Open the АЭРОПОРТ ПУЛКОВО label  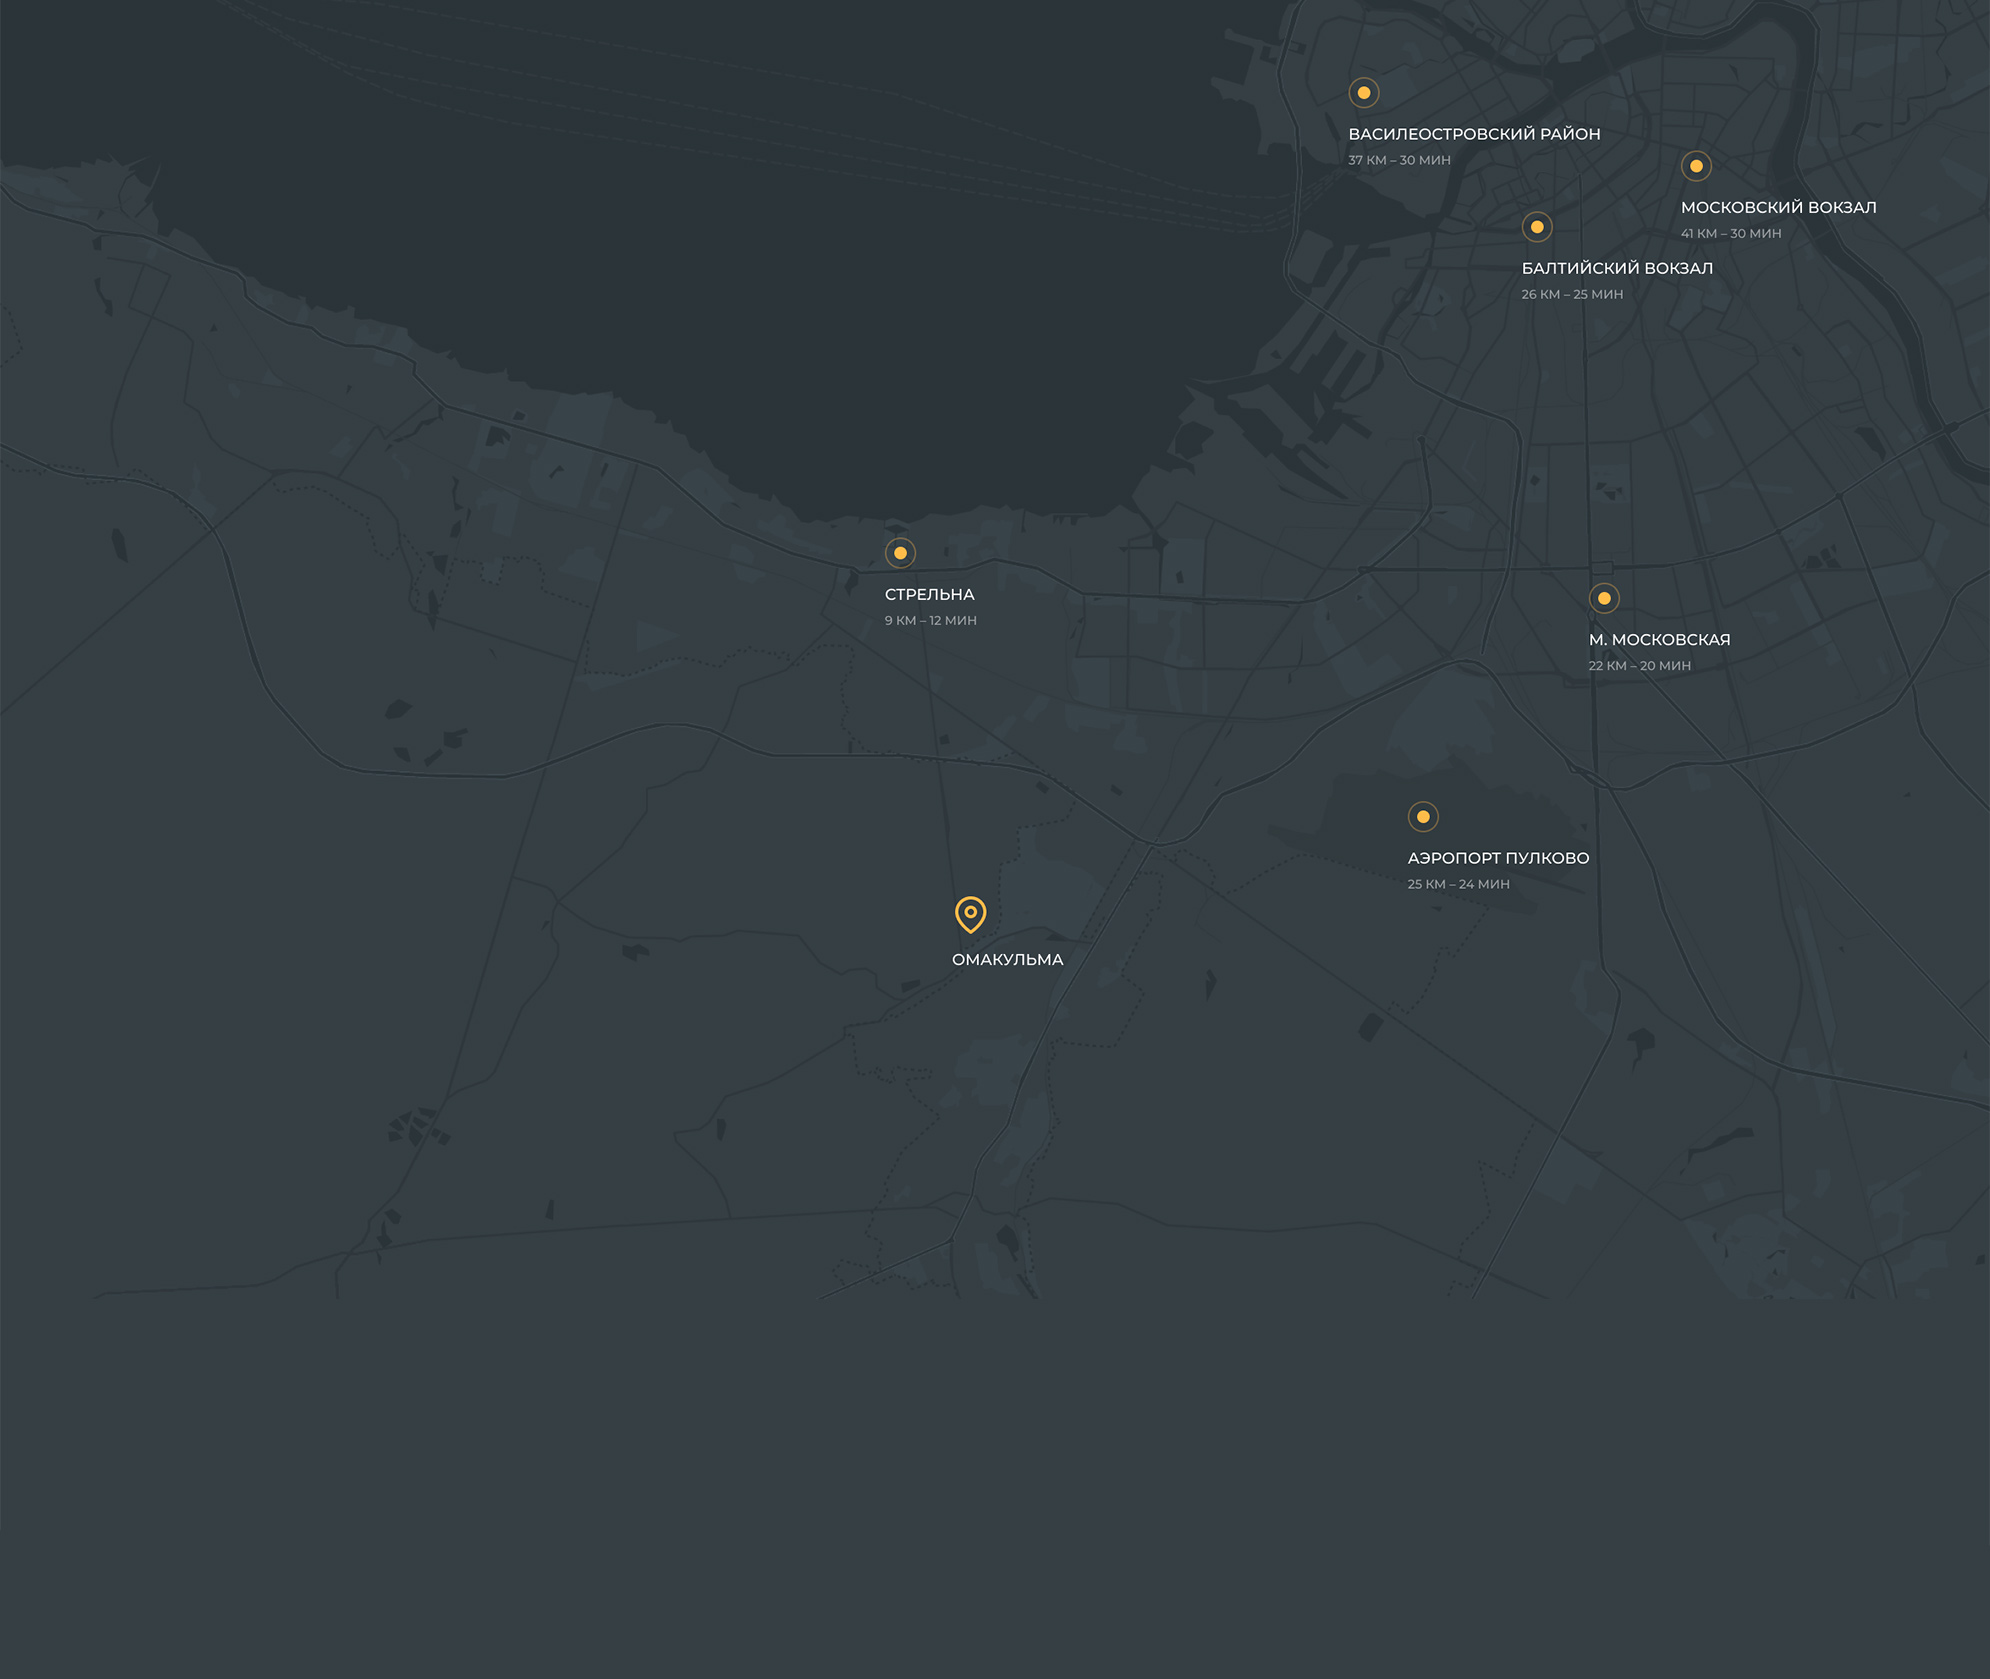point(1498,858)
